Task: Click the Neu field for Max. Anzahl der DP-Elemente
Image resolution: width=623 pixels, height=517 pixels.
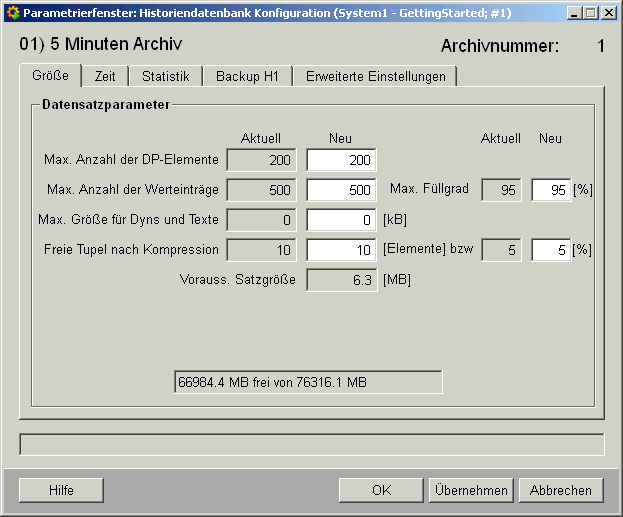Action: point(341,160)
